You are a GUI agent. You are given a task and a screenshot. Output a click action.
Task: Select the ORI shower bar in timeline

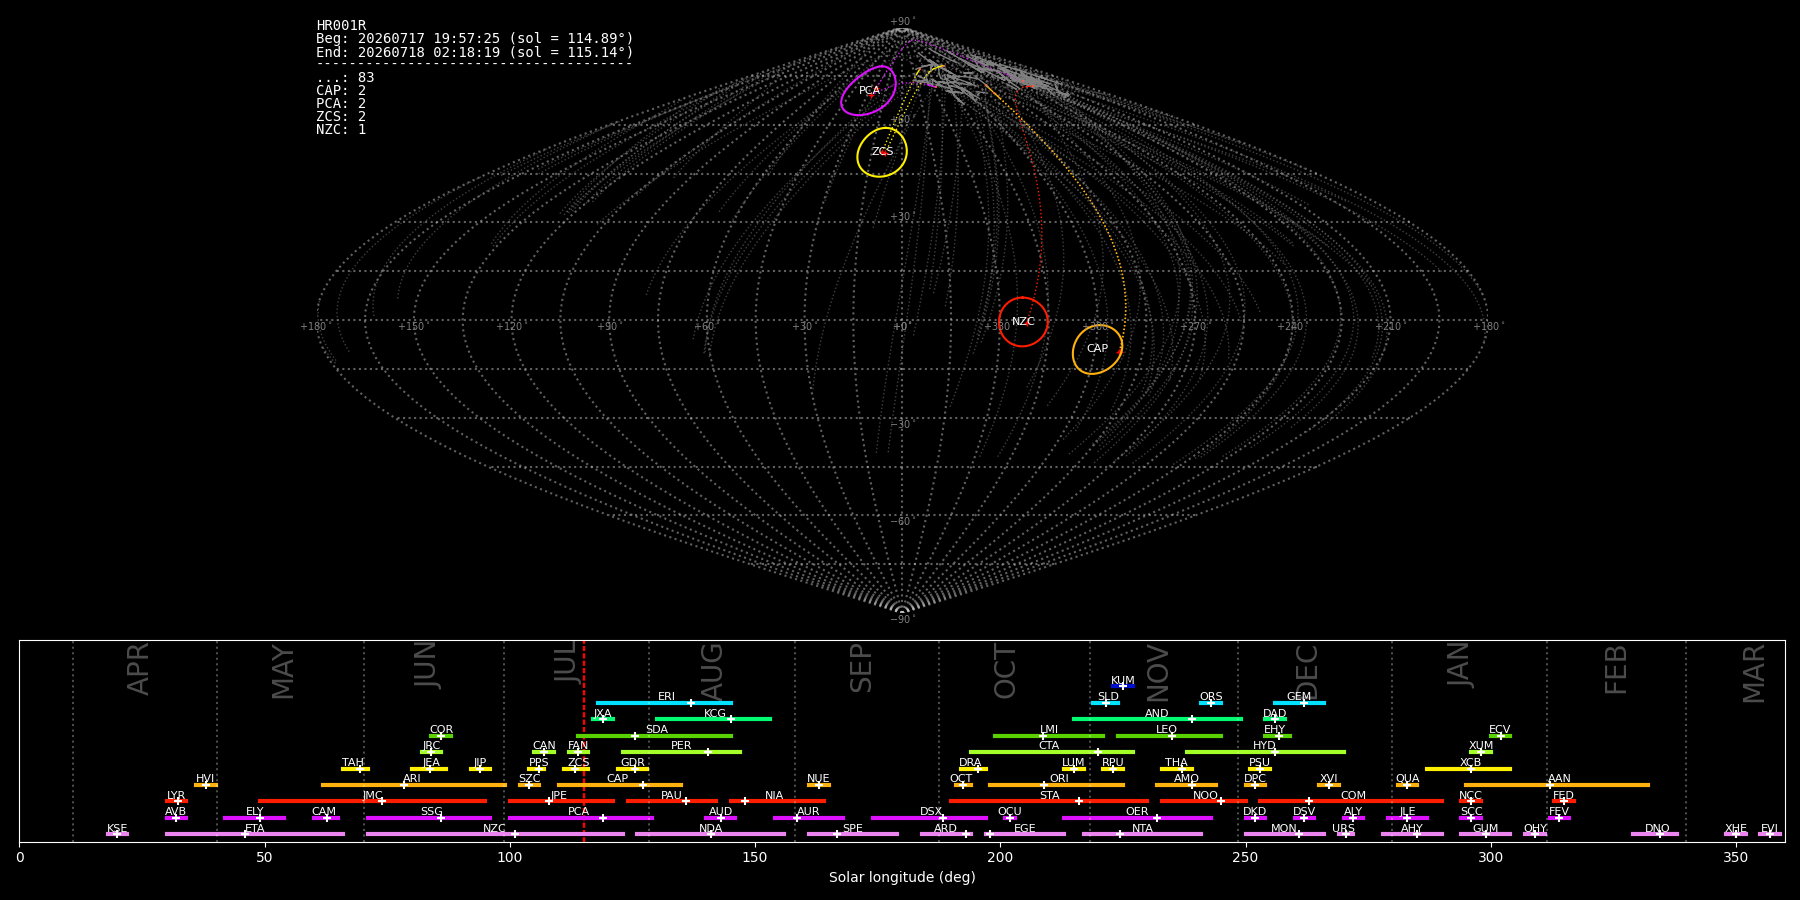(x=1056, y=784)
